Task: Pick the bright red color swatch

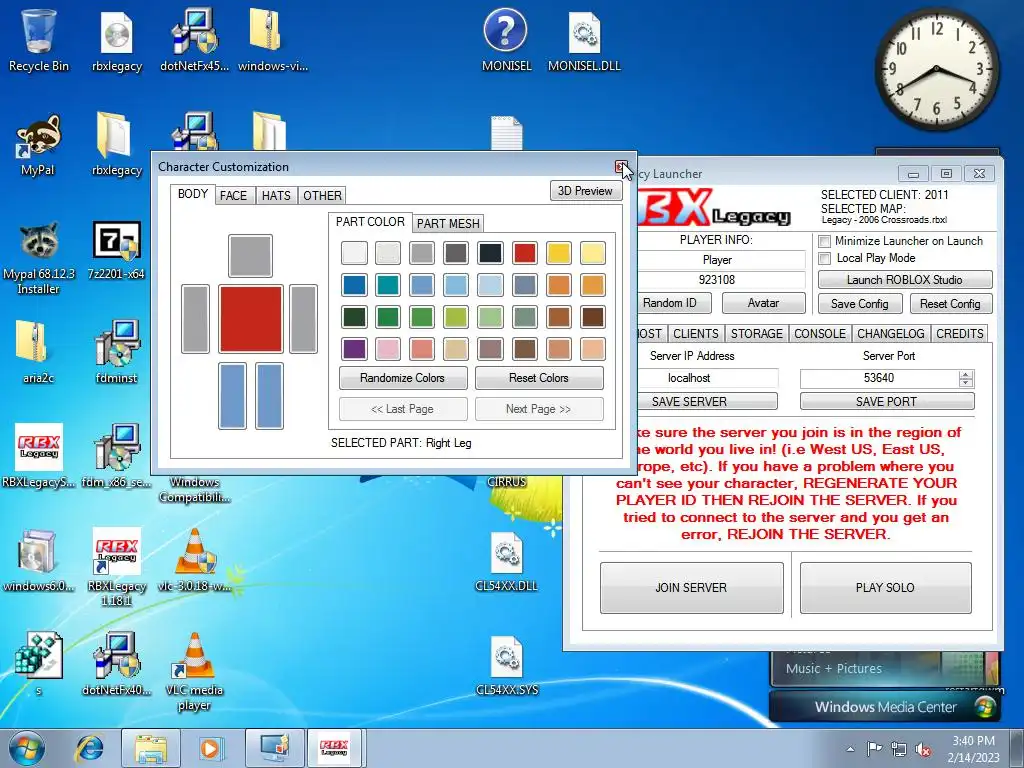Action: coord(524,253)
